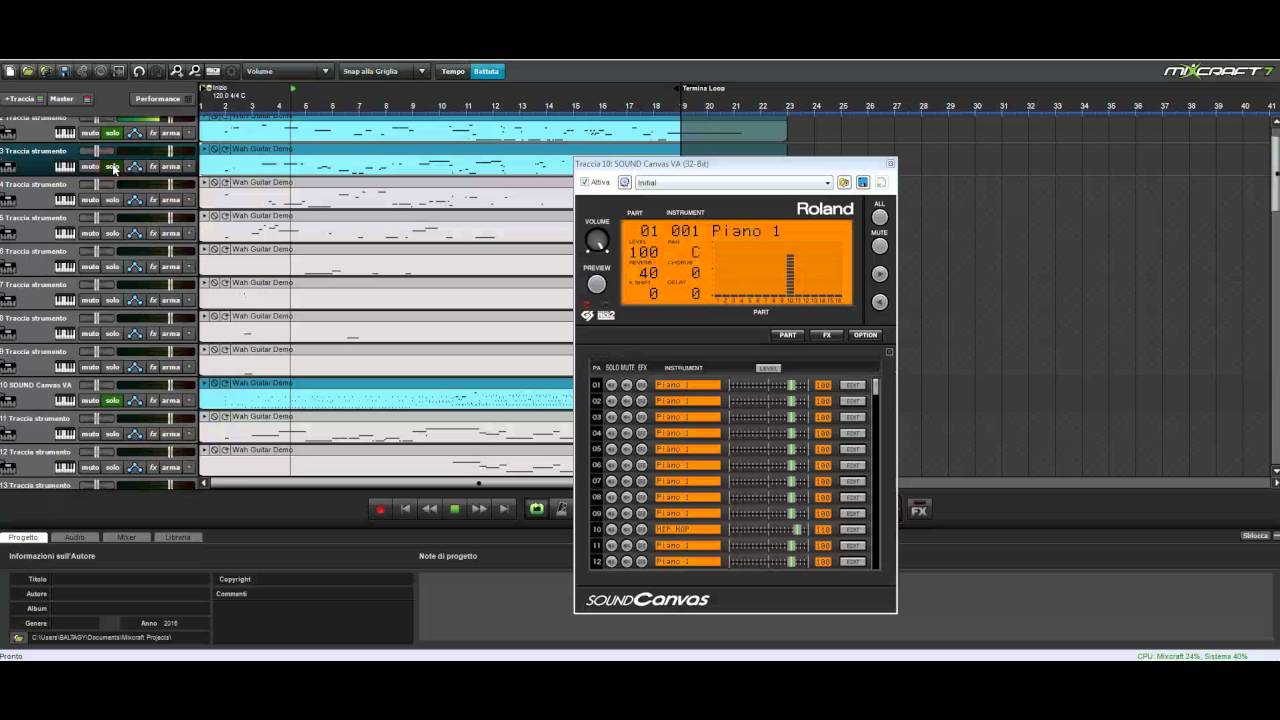1280x720 pixels.
Task: Click the PREVIEW round button in Sound Canvas
Action: pyautogui.click(x=597, y=284)
